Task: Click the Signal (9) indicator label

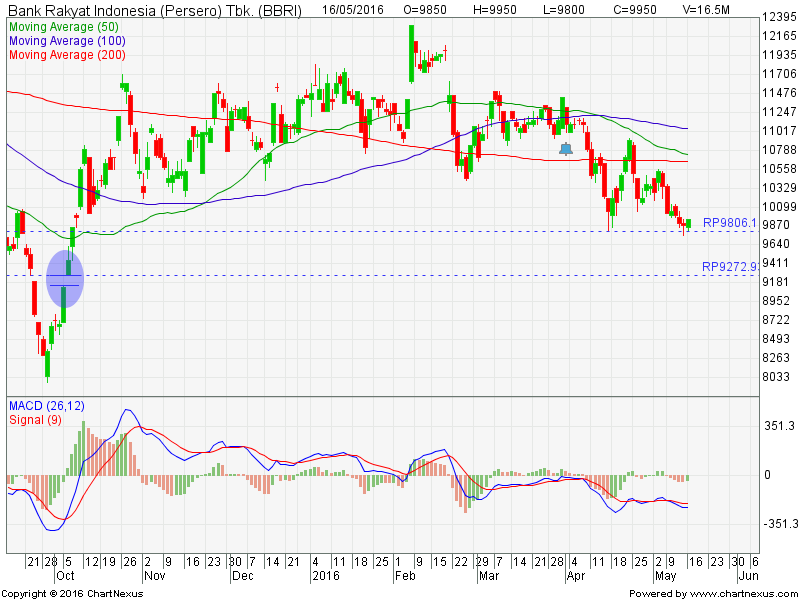Action: [35, 420]
